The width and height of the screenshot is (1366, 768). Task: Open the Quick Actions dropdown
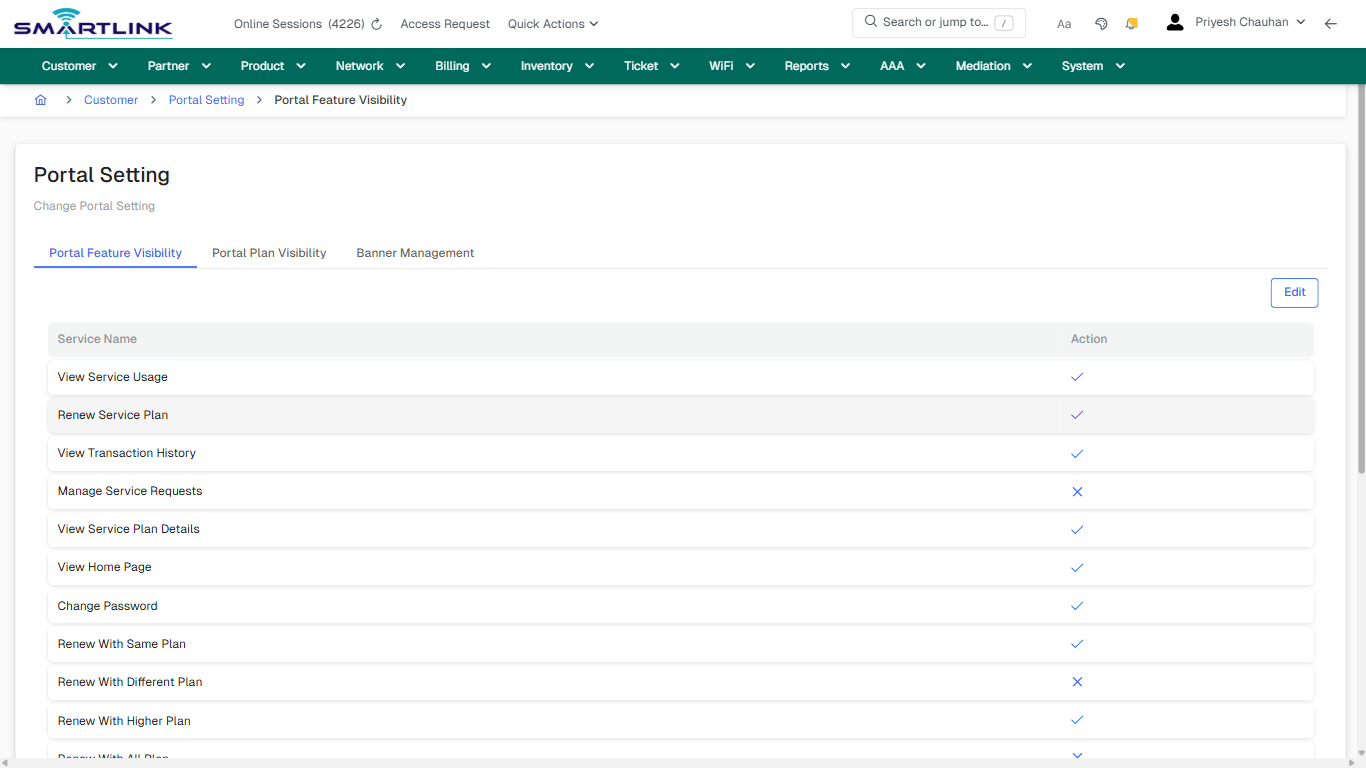552,23
